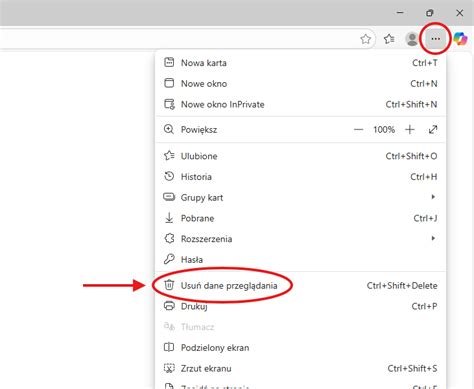The image size is (474, 389).
Task: Click the trash can icon for Usuń dane przeglądania
Action: coord(169,285)
